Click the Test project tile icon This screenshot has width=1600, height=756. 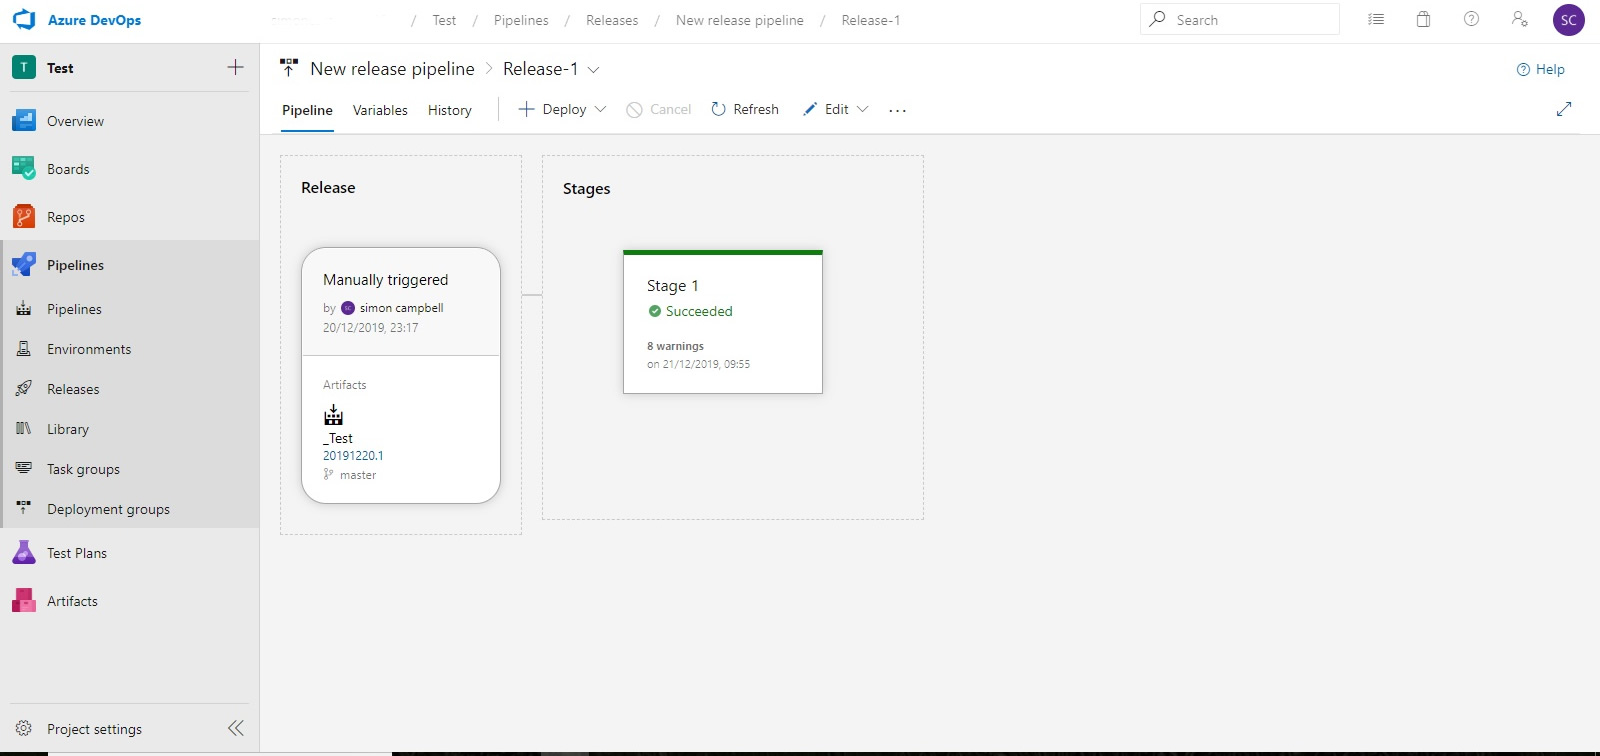point(24,67)
